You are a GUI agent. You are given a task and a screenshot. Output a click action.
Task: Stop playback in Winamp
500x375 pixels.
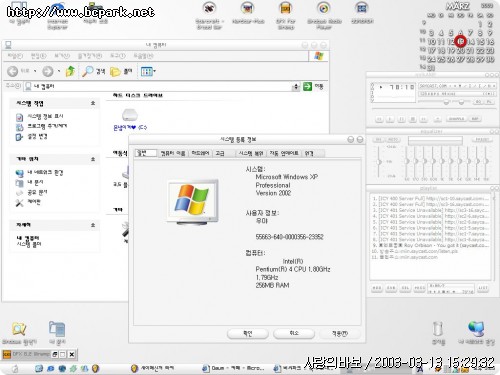[x=413, y=119]
